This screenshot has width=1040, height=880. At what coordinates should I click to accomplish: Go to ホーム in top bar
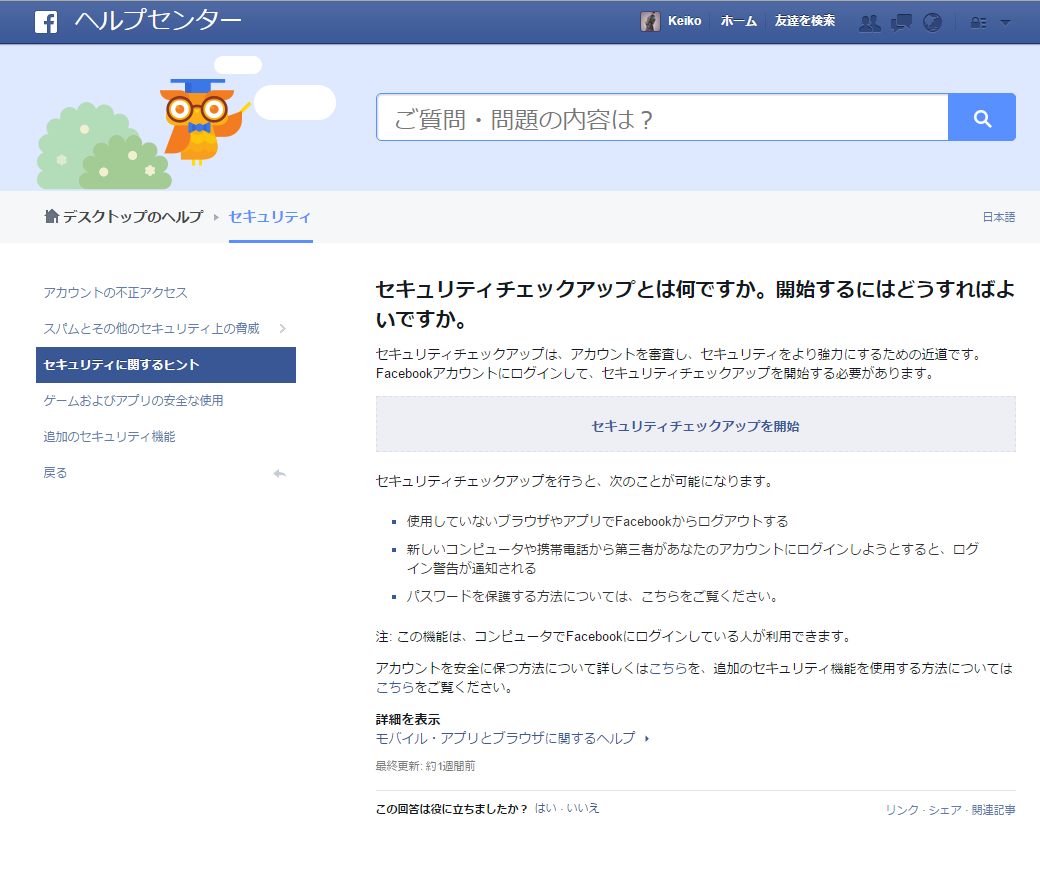[x=738, y=21]
